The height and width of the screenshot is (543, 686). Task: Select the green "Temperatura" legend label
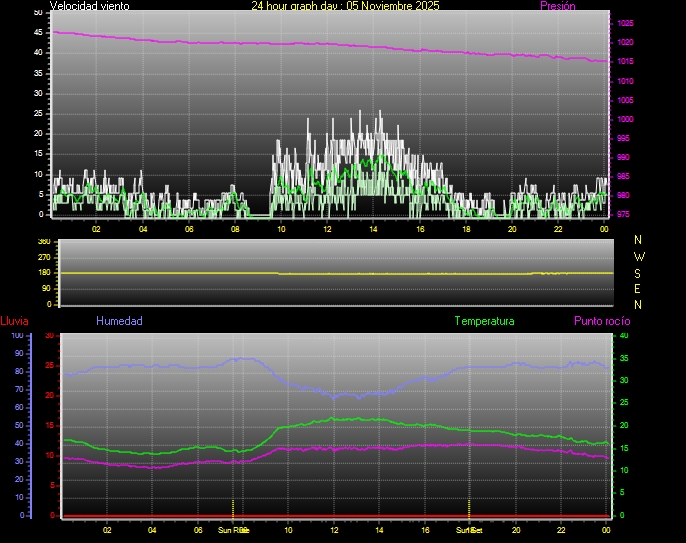coord(484,321)
